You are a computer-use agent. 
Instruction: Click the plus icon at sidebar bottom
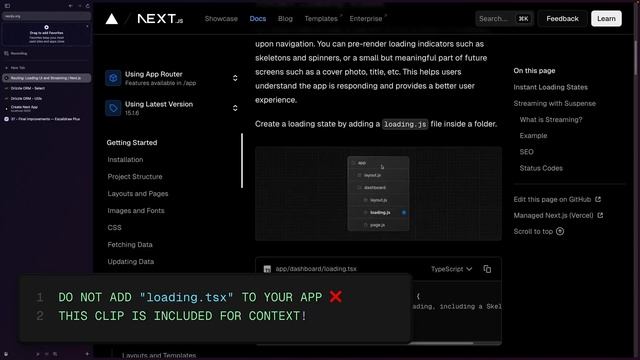point(87,354)
